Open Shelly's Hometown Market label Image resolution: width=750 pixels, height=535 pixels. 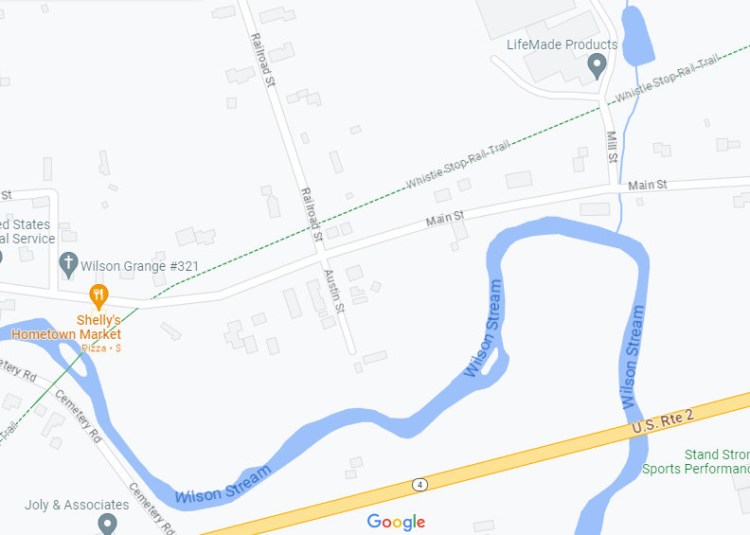point(66,327)
